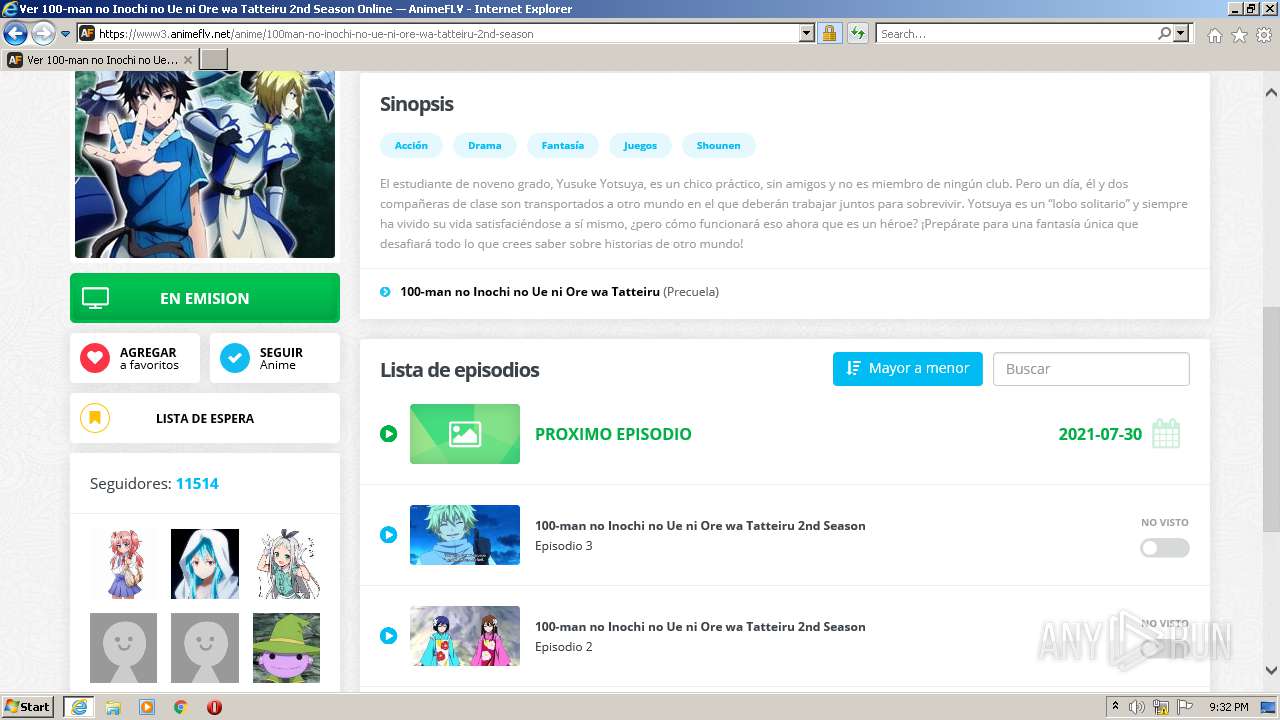This screenshot has width=1280, height=720.
Task: Open the search provider dropdown
Action: [x=1181, y=34]
